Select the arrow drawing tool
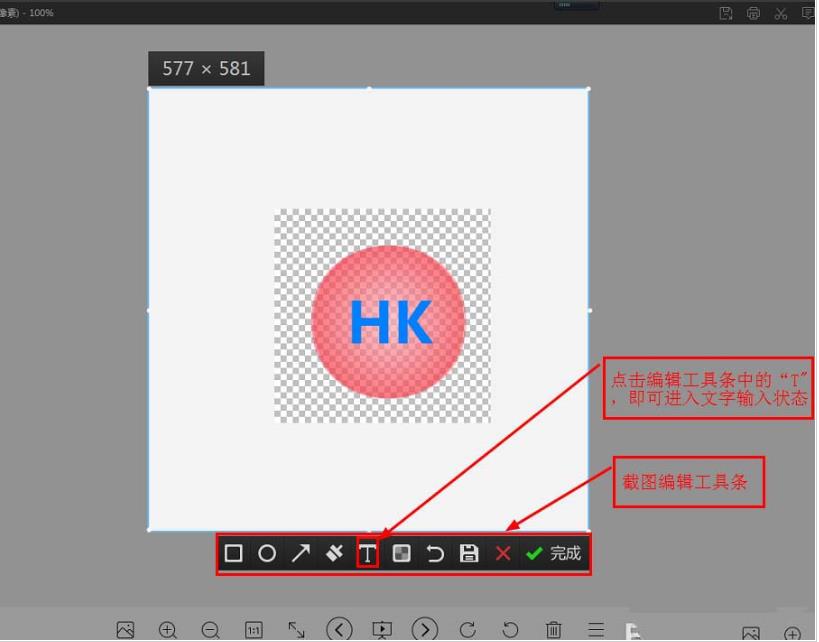This screenshot has height=642, width=819. click(x=300, y=553)
